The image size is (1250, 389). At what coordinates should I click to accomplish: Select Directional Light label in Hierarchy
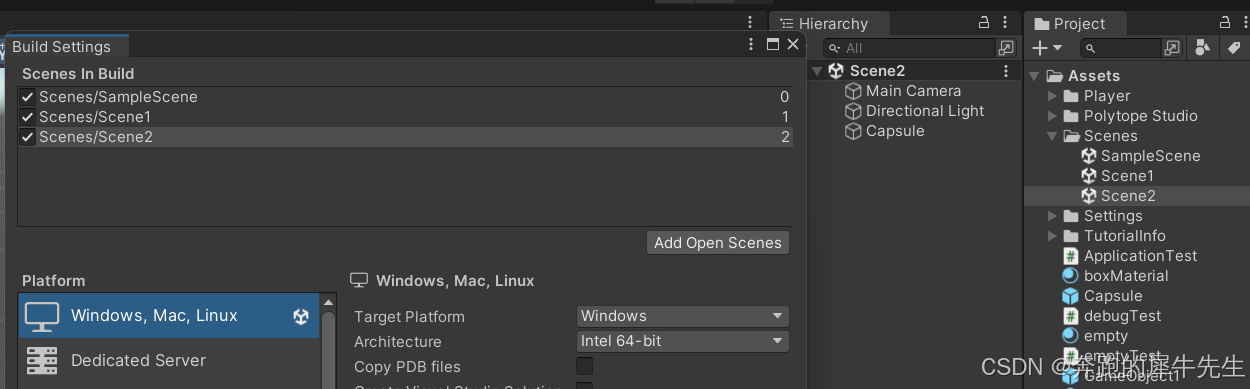coord(925,111)
